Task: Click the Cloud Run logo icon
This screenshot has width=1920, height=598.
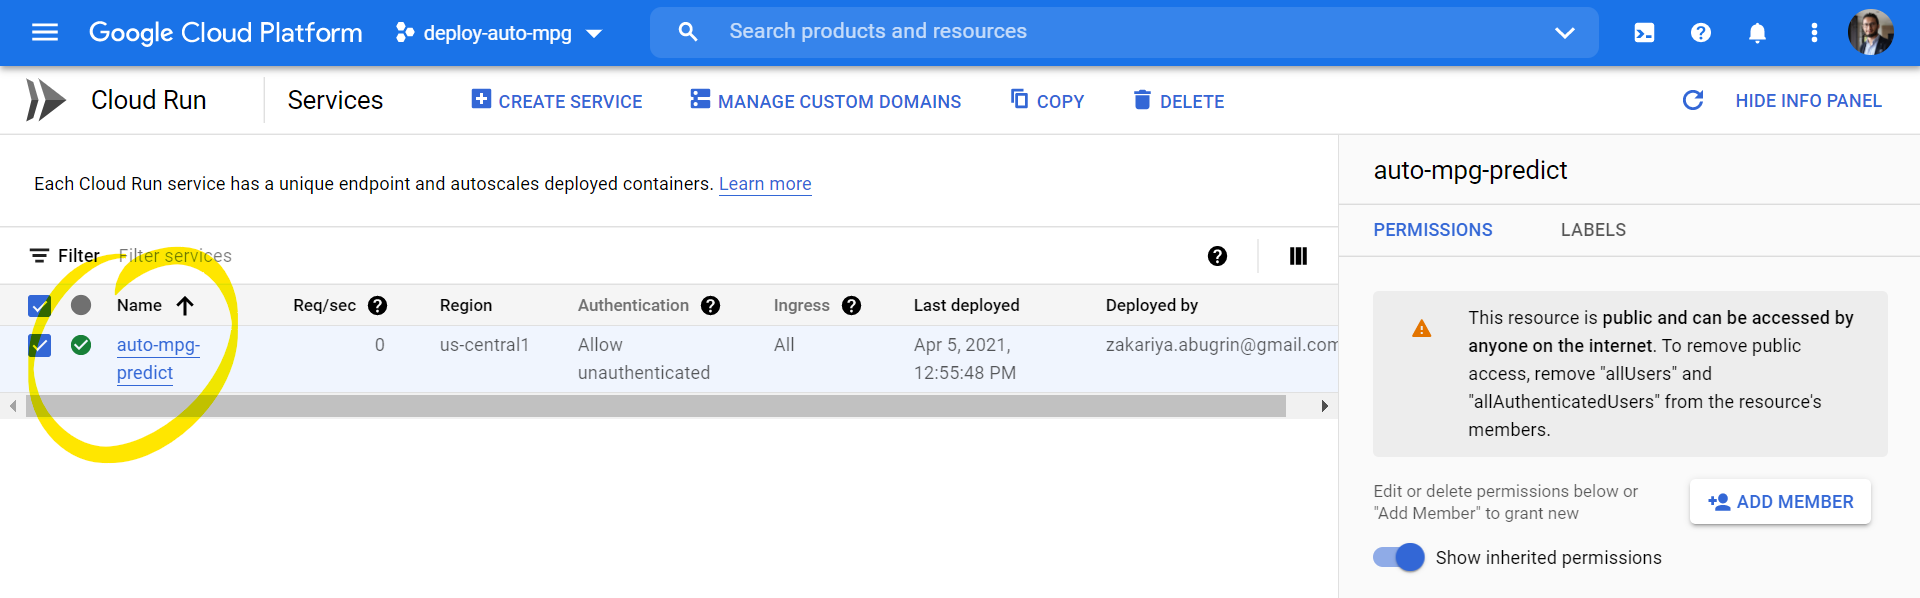Action: [45, 100]
